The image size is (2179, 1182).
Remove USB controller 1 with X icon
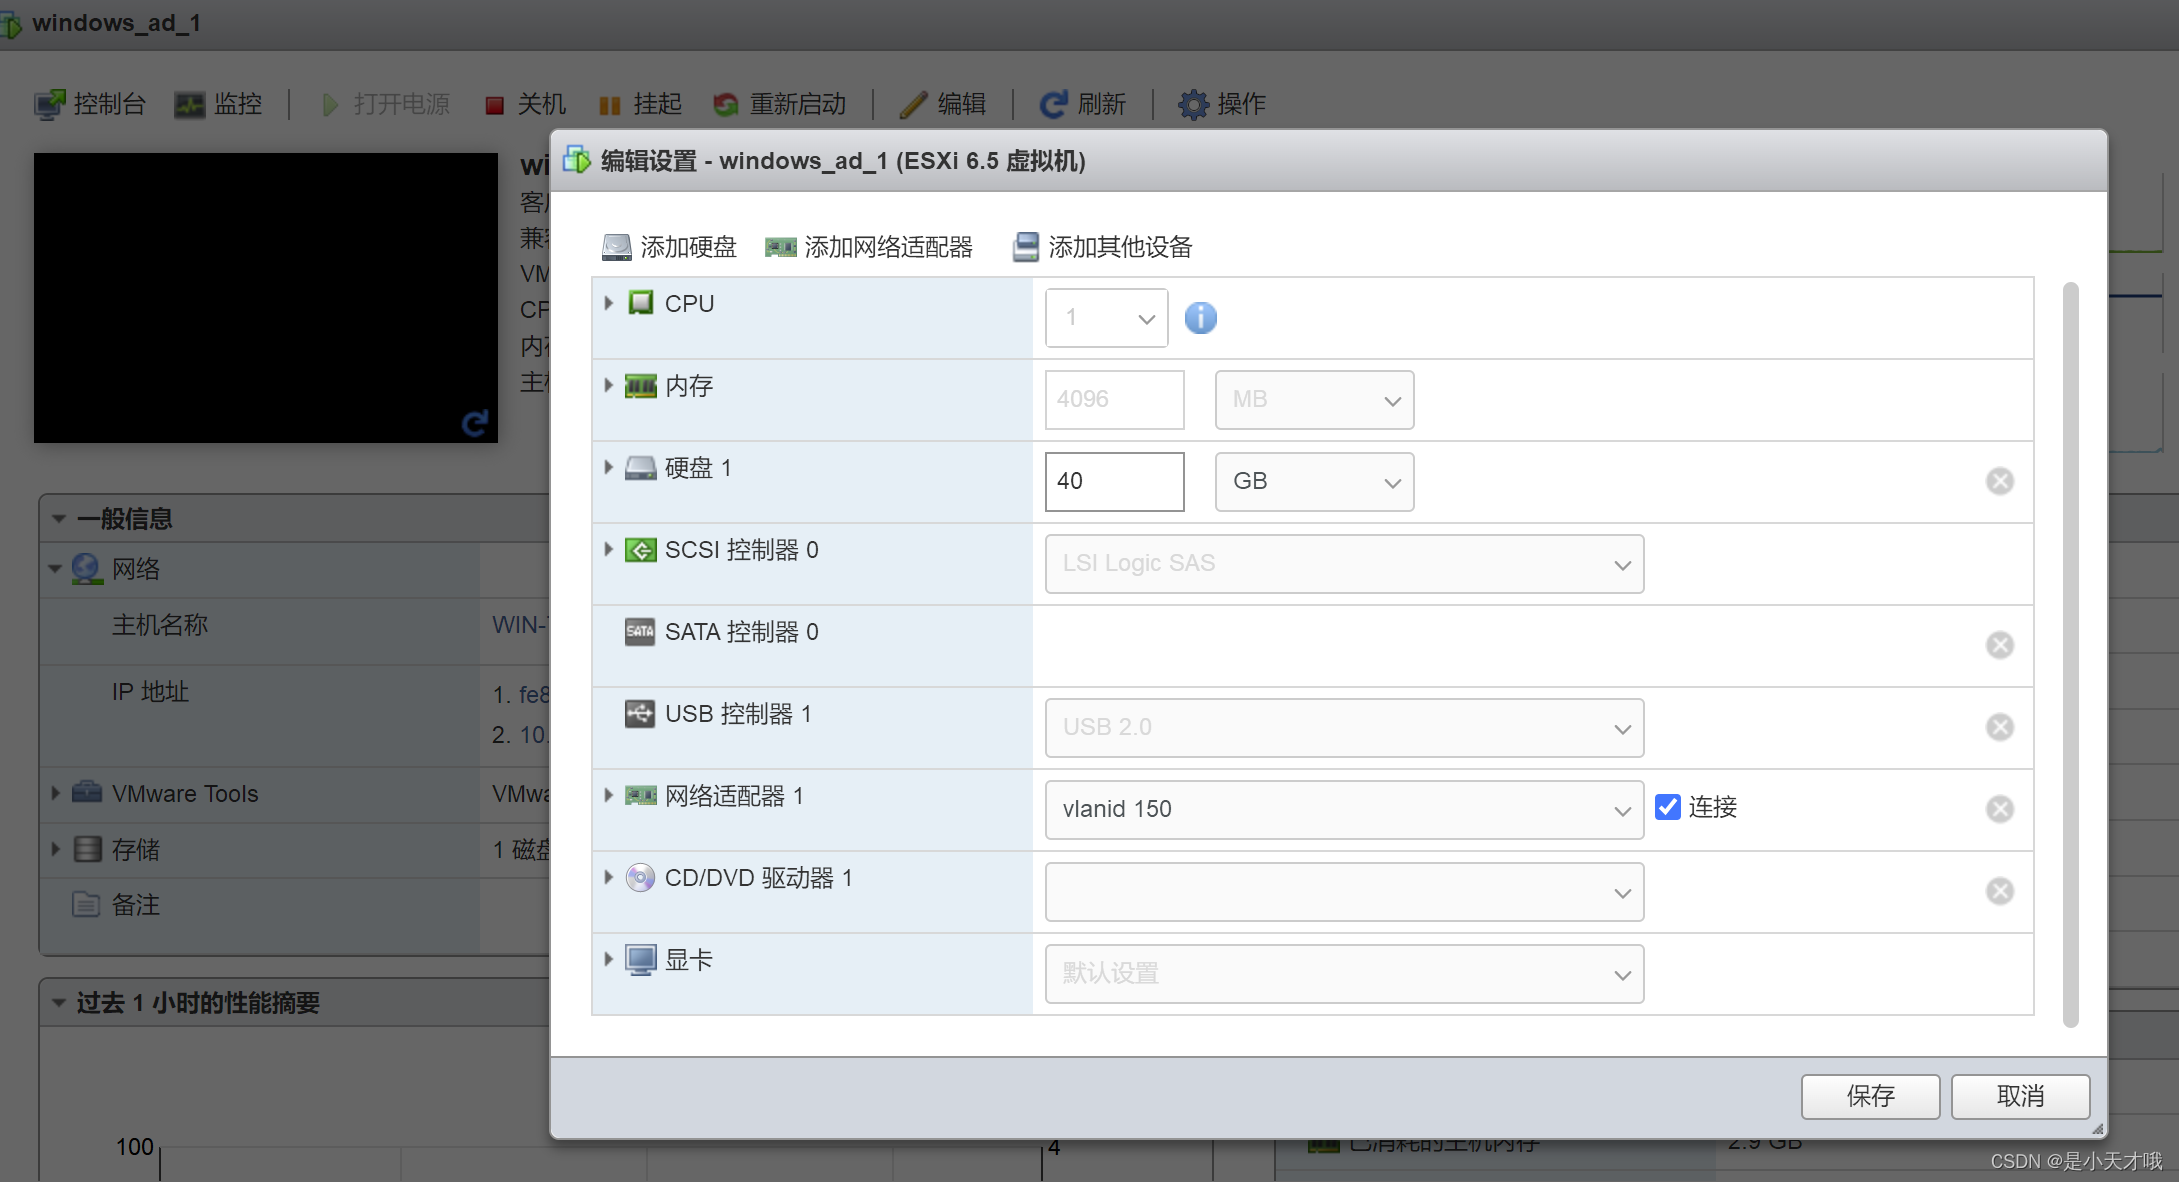(1999, 727)
